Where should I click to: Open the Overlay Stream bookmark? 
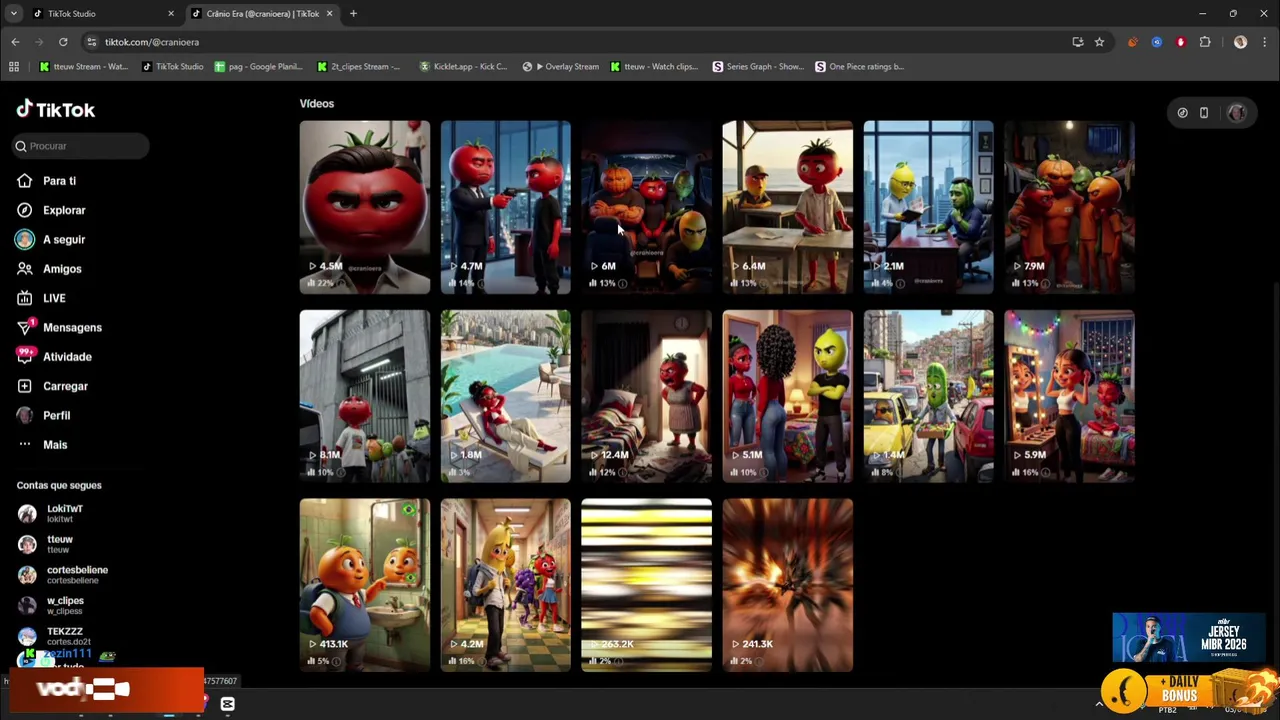point(561,67)
